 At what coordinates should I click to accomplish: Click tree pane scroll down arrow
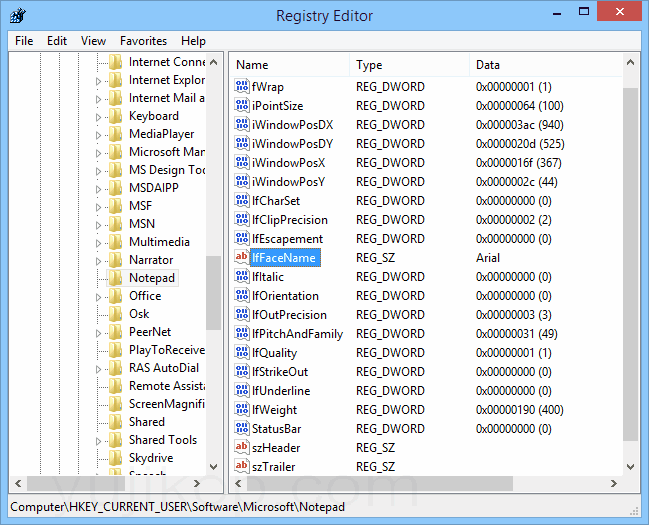pyautogui.click(x=214, y=467)
